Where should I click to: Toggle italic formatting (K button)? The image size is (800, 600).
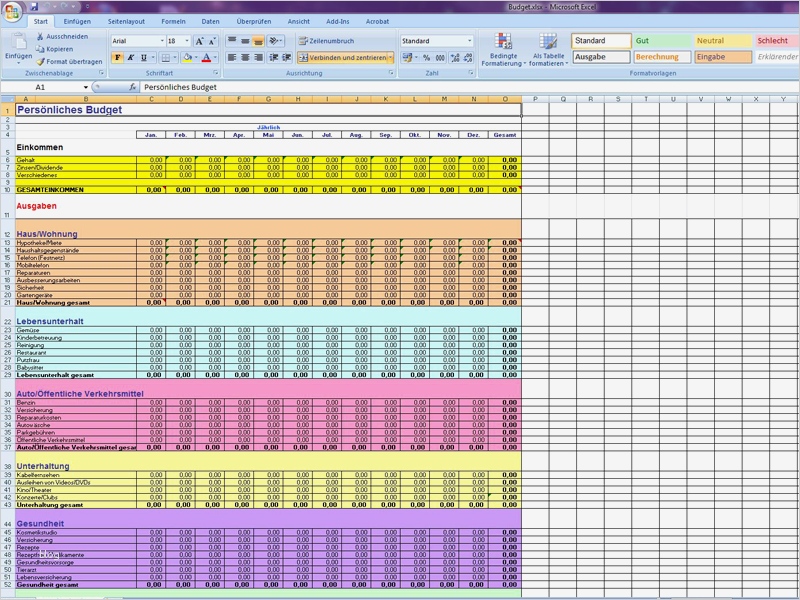pos(130,58)
